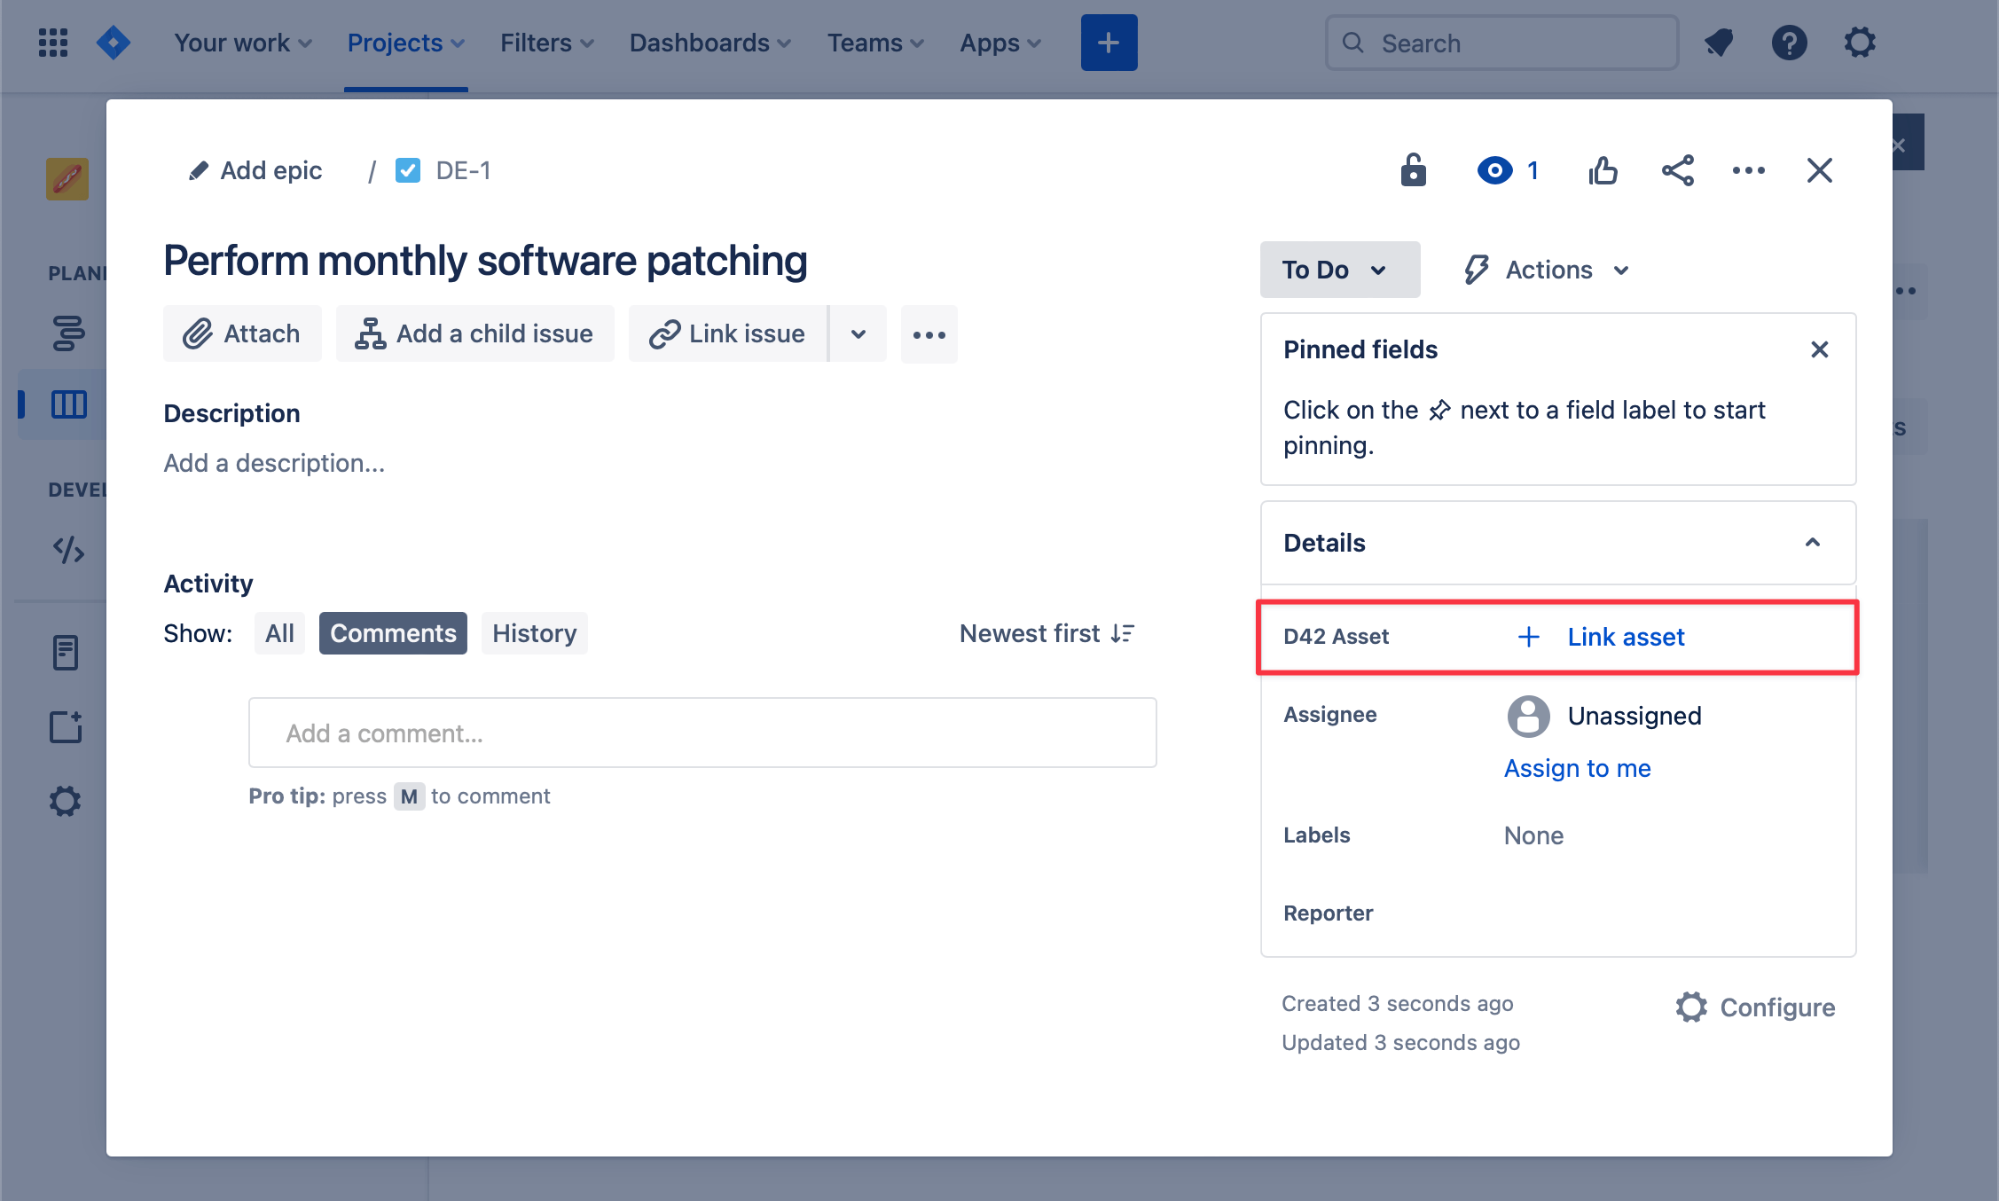
Task: Click the thumbs up vote icon
Action: click(x=1603, y=170)
